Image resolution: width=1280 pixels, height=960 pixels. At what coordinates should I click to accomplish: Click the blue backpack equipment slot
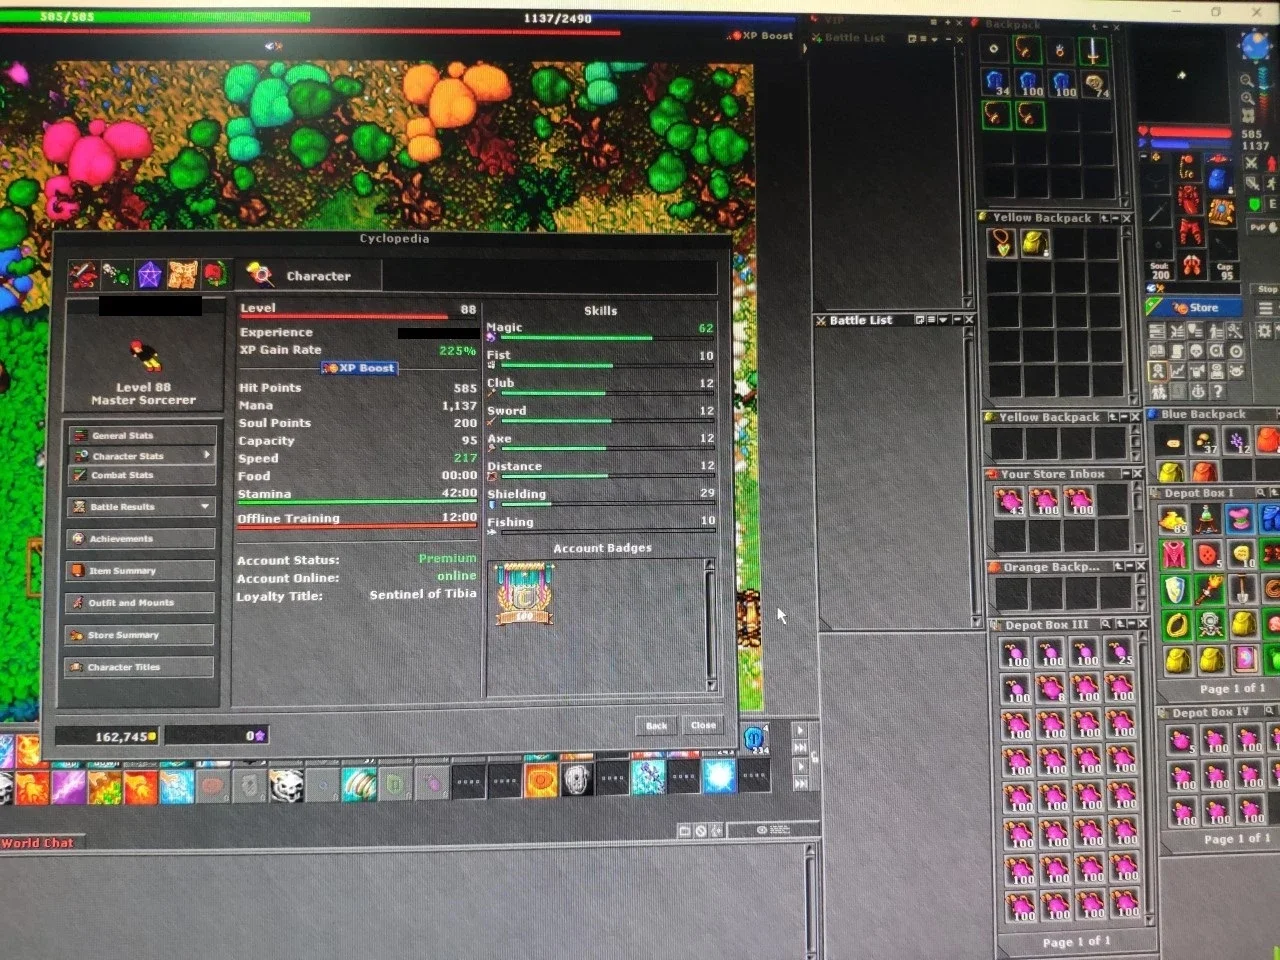(x=1218, y=179)
